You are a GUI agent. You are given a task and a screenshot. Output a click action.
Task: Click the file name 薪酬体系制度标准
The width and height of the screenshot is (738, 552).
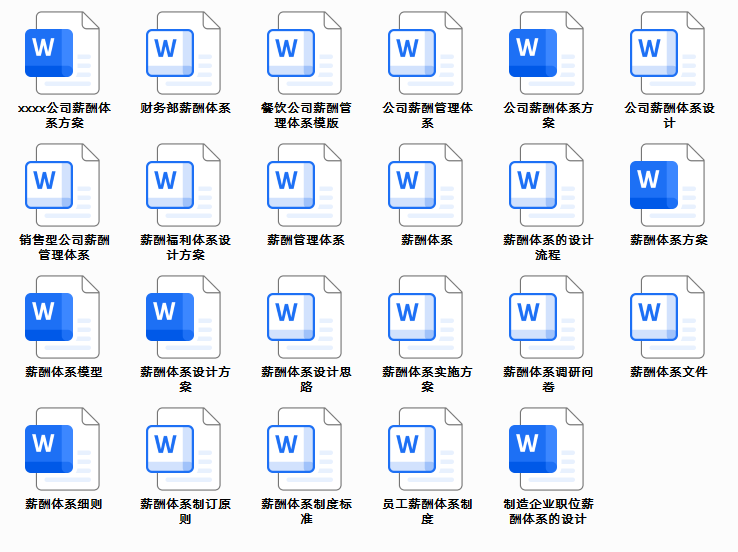[306, 511]
